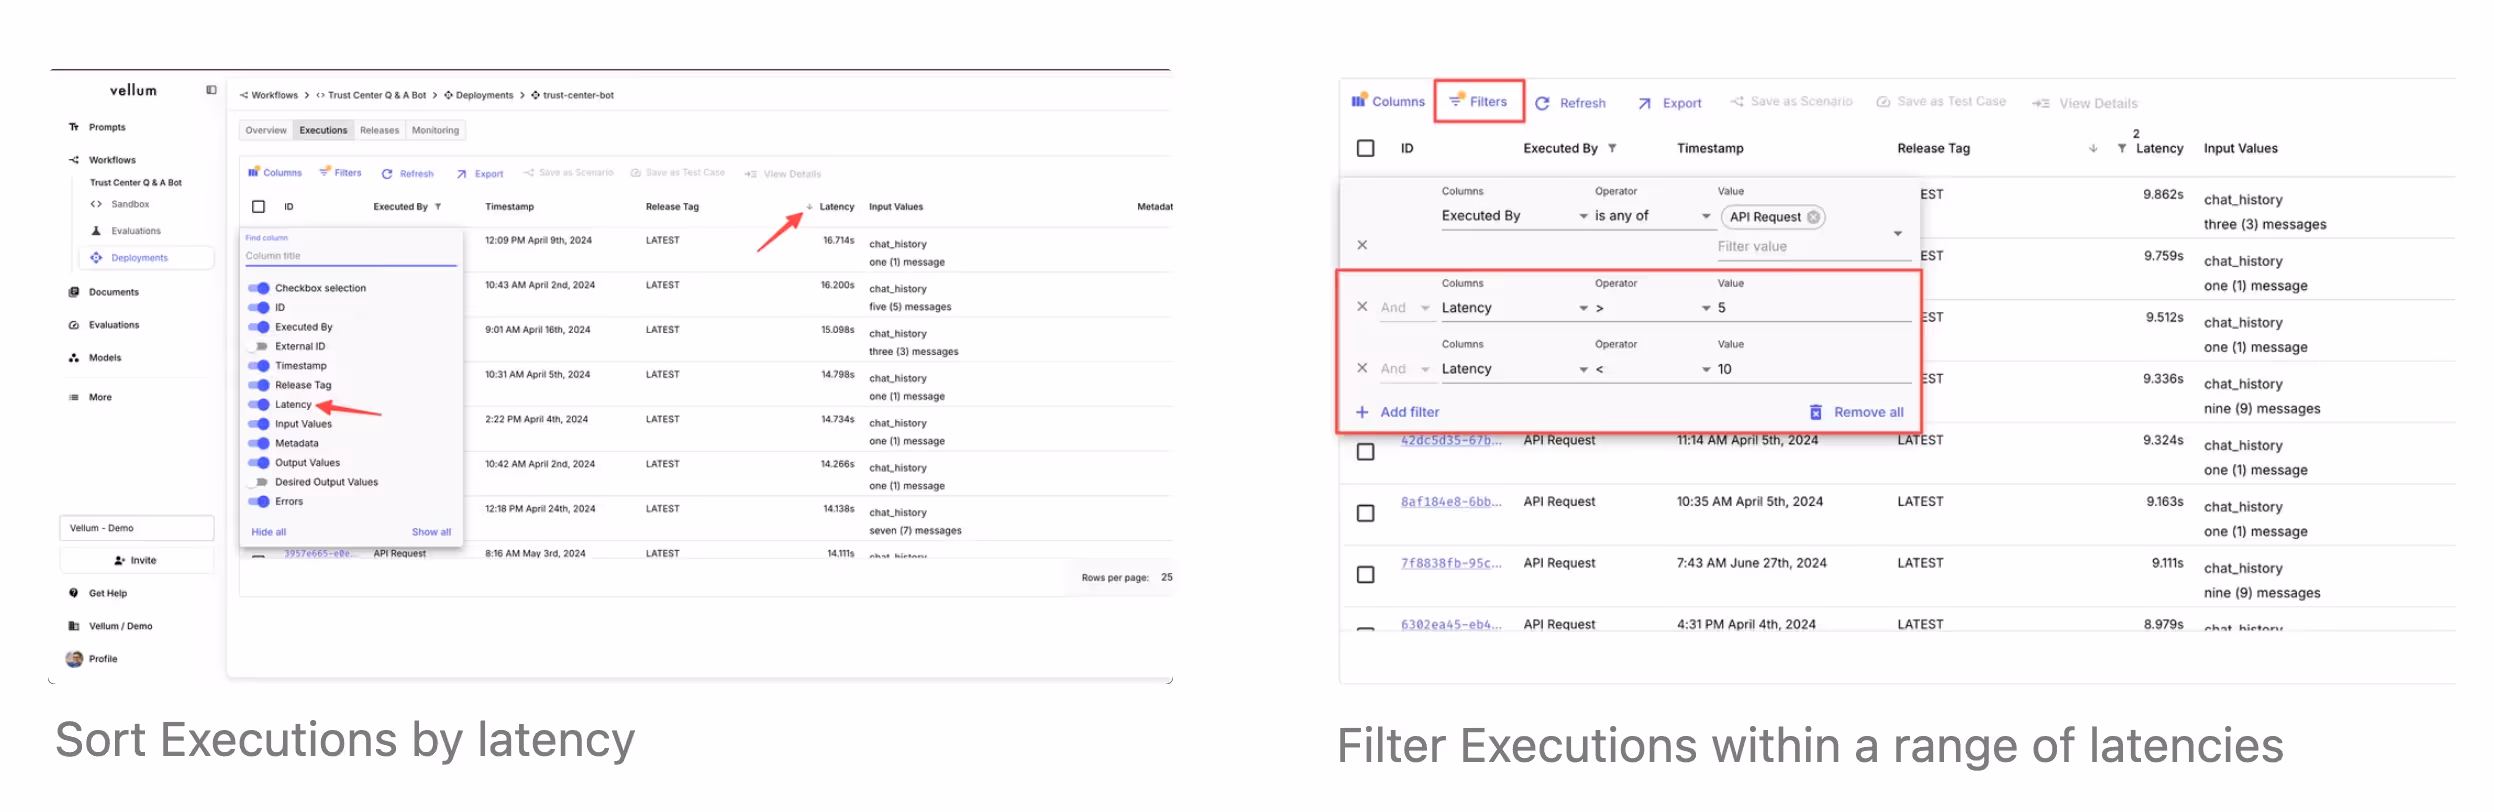This screenshot has height=812, width=2494.
Task: Remove the Executed By filter row
Action: pyautogui.click(x=1362, y=245)
